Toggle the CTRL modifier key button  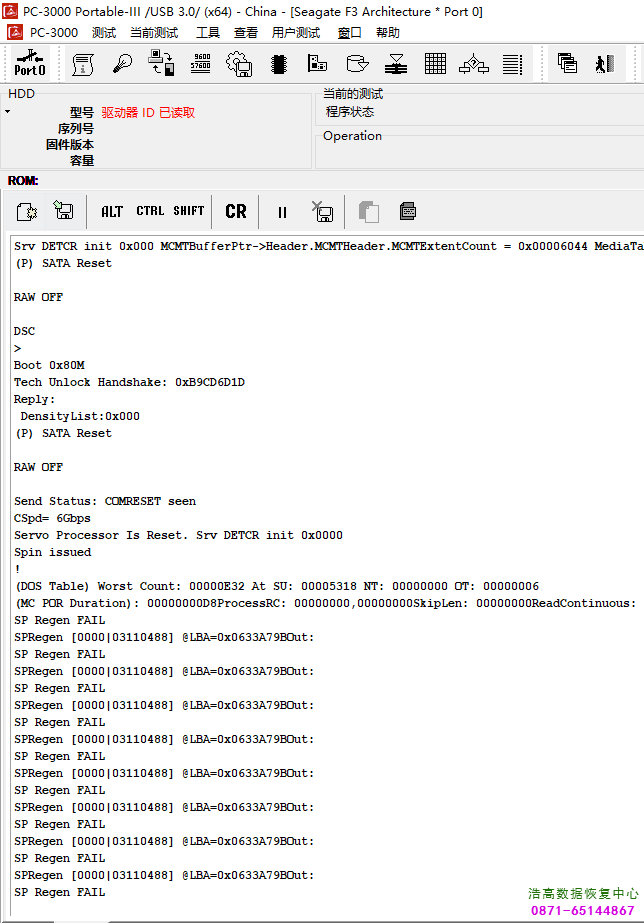[x=150, y=211]
